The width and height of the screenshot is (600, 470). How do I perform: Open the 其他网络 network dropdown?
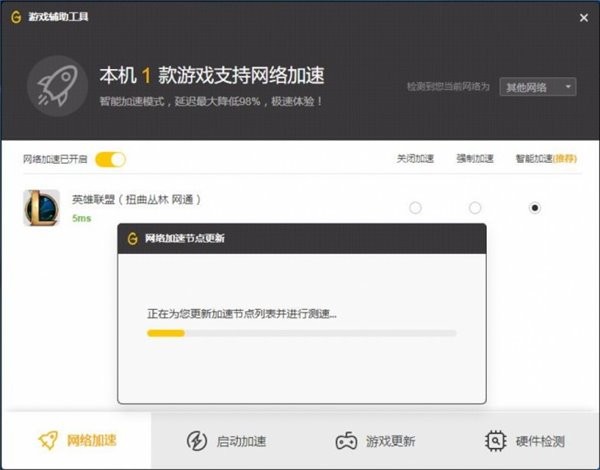538,87
